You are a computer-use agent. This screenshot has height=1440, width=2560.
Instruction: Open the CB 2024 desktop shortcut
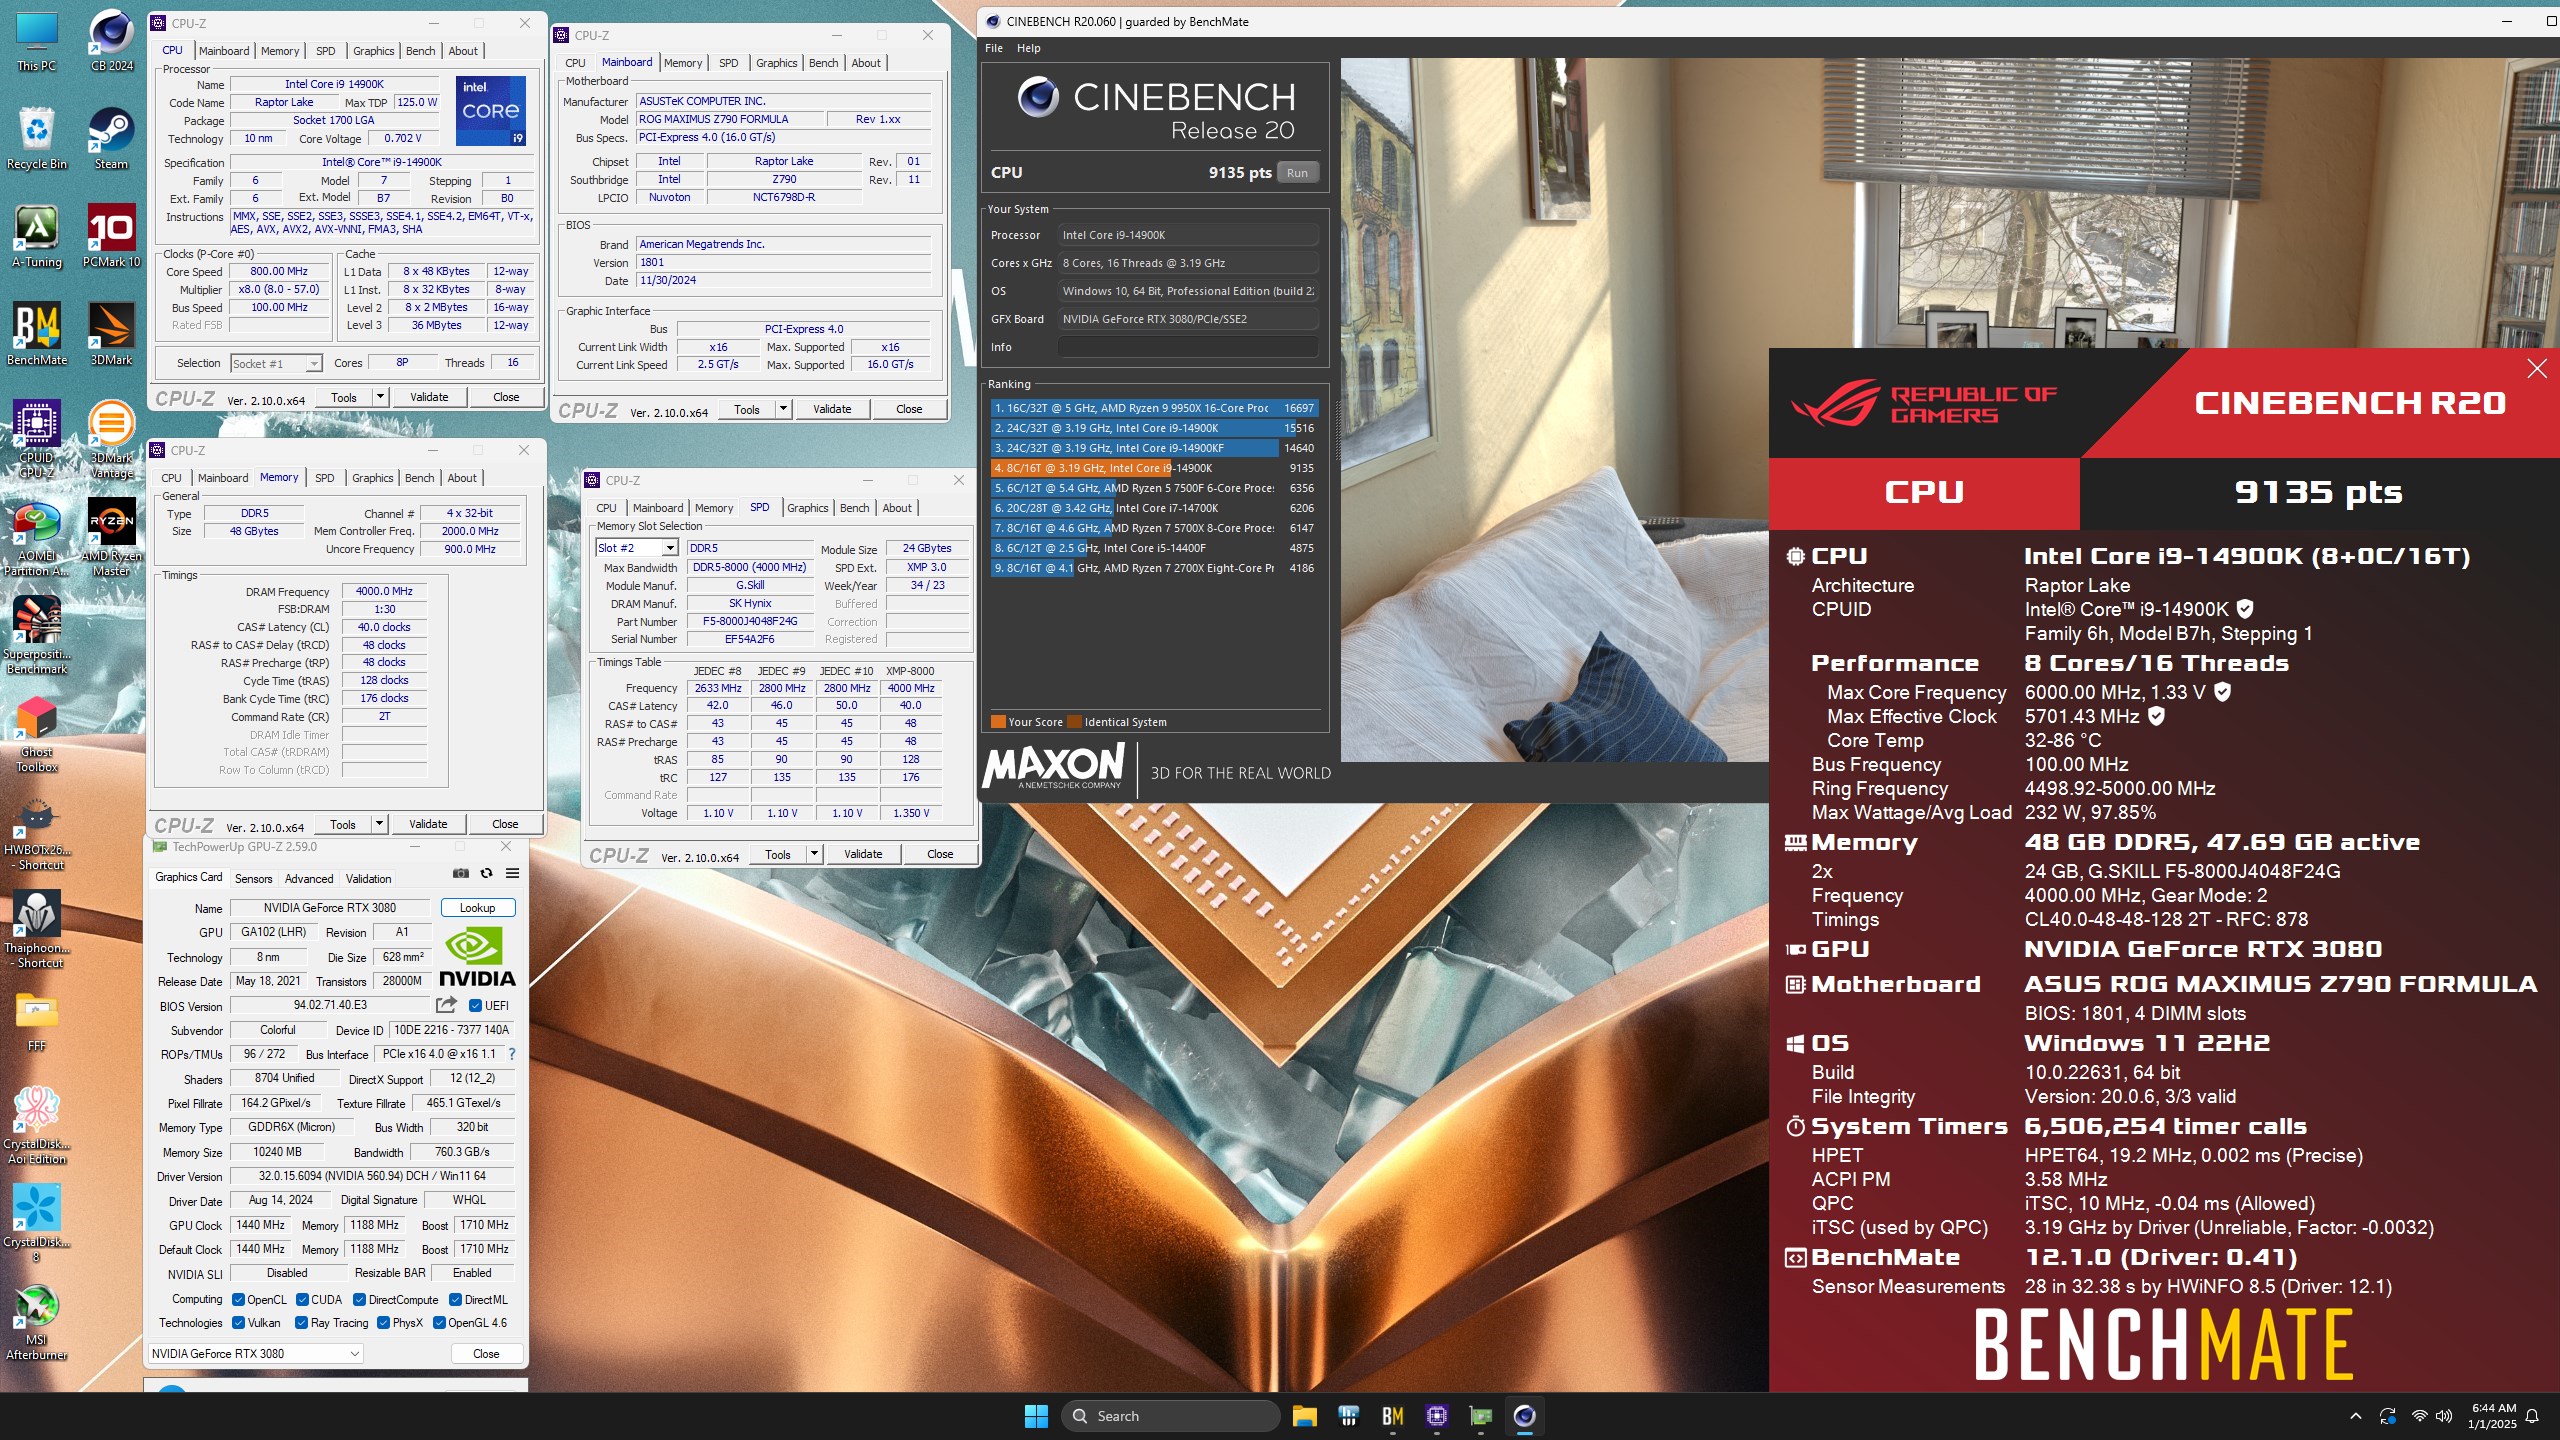pos(111,40)
